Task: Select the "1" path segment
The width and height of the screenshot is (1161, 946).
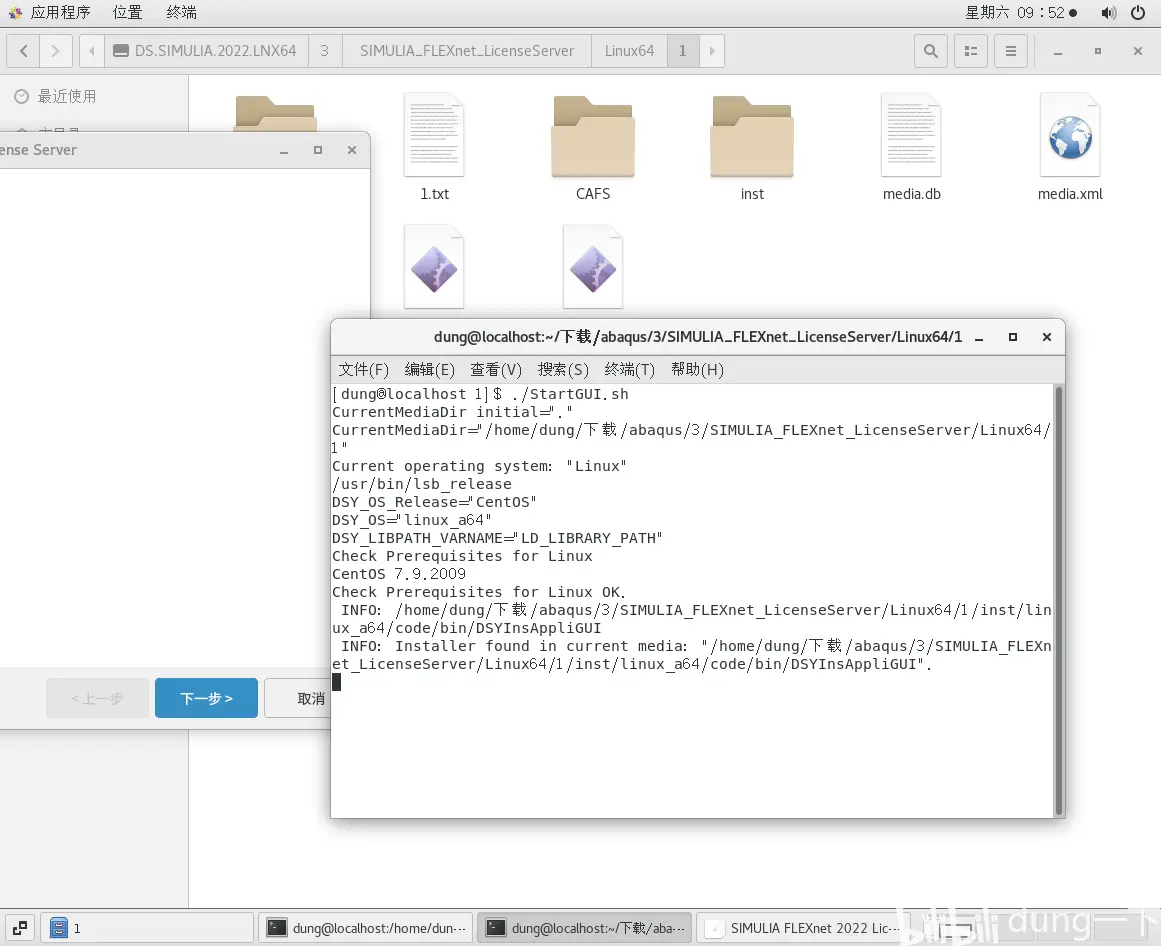Action: pos(683,51)
